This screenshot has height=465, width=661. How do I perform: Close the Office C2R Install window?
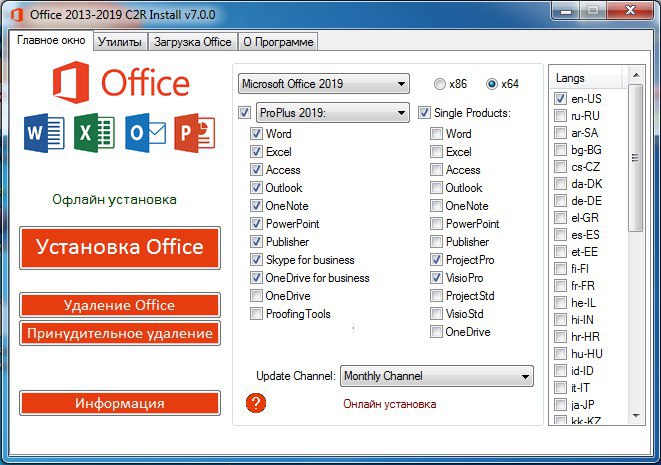pyautogui.click(x=630, y=10)
